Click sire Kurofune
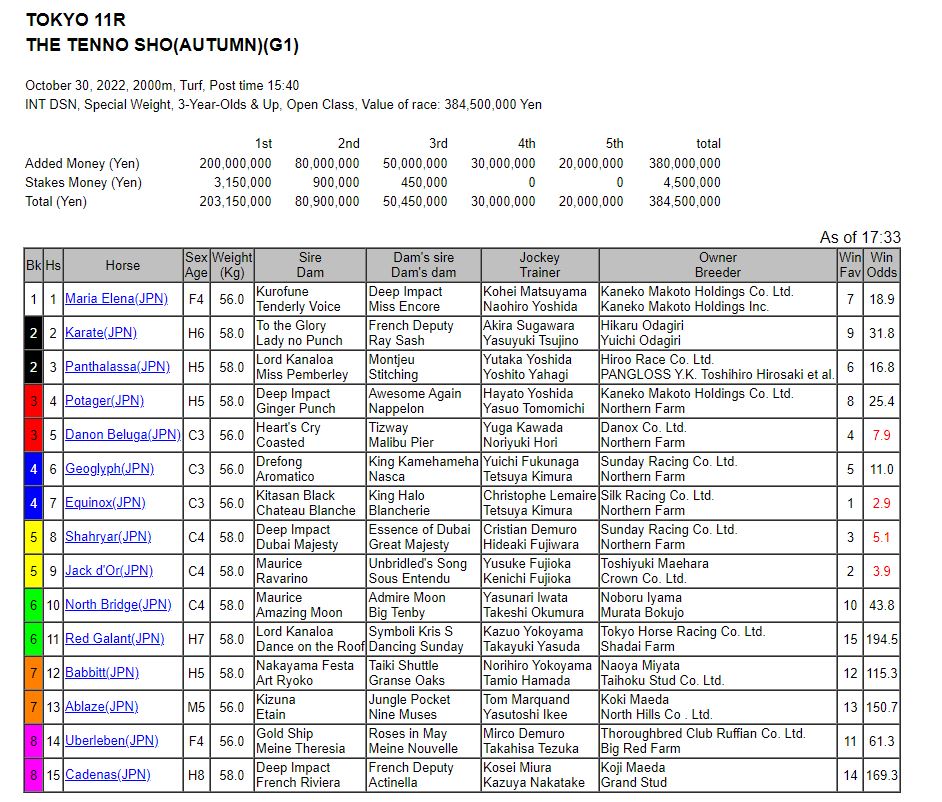 [x=282, y=291]
